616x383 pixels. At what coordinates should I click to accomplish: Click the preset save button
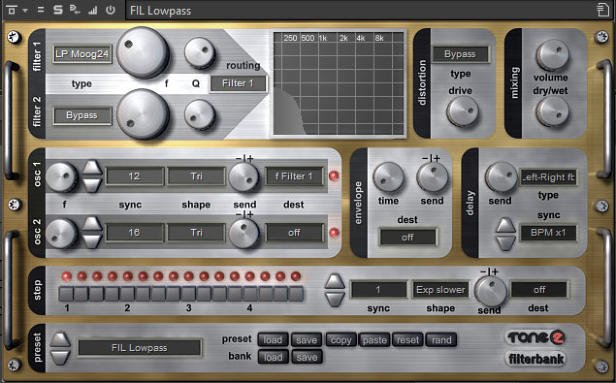click(x=306, y=340)
